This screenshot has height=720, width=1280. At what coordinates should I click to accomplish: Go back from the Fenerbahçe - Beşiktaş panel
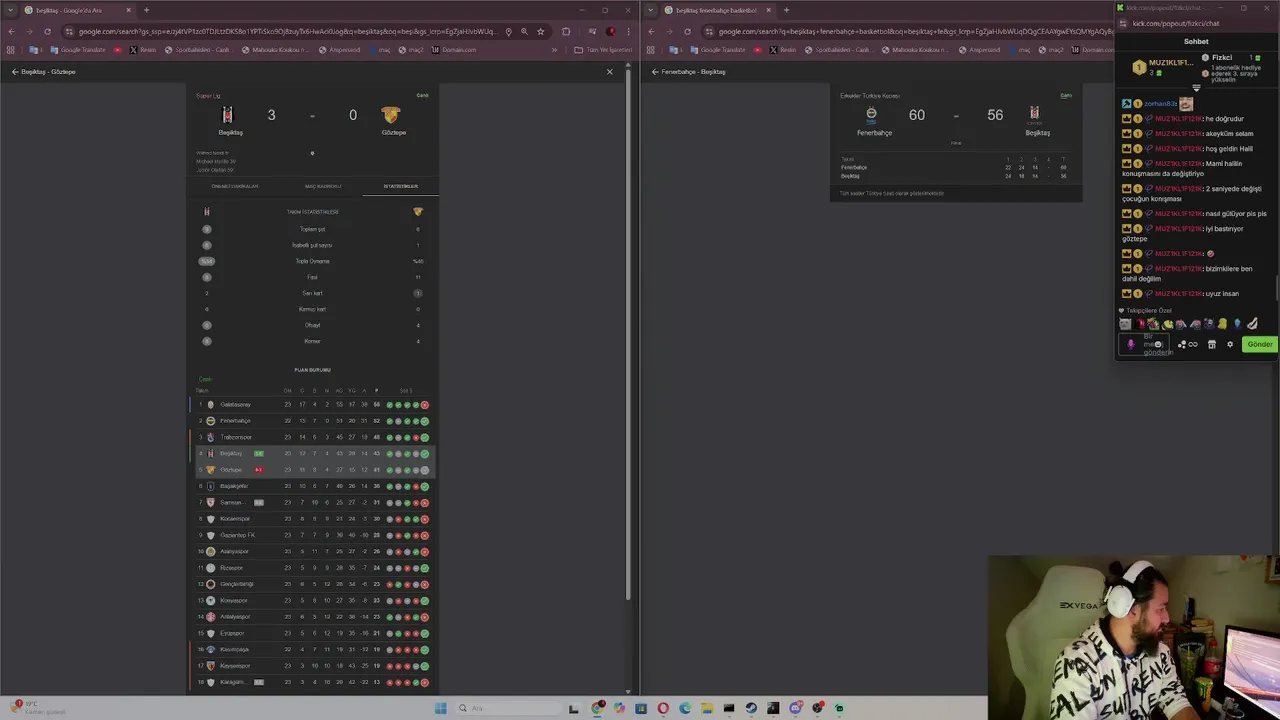tap(655, 72)
